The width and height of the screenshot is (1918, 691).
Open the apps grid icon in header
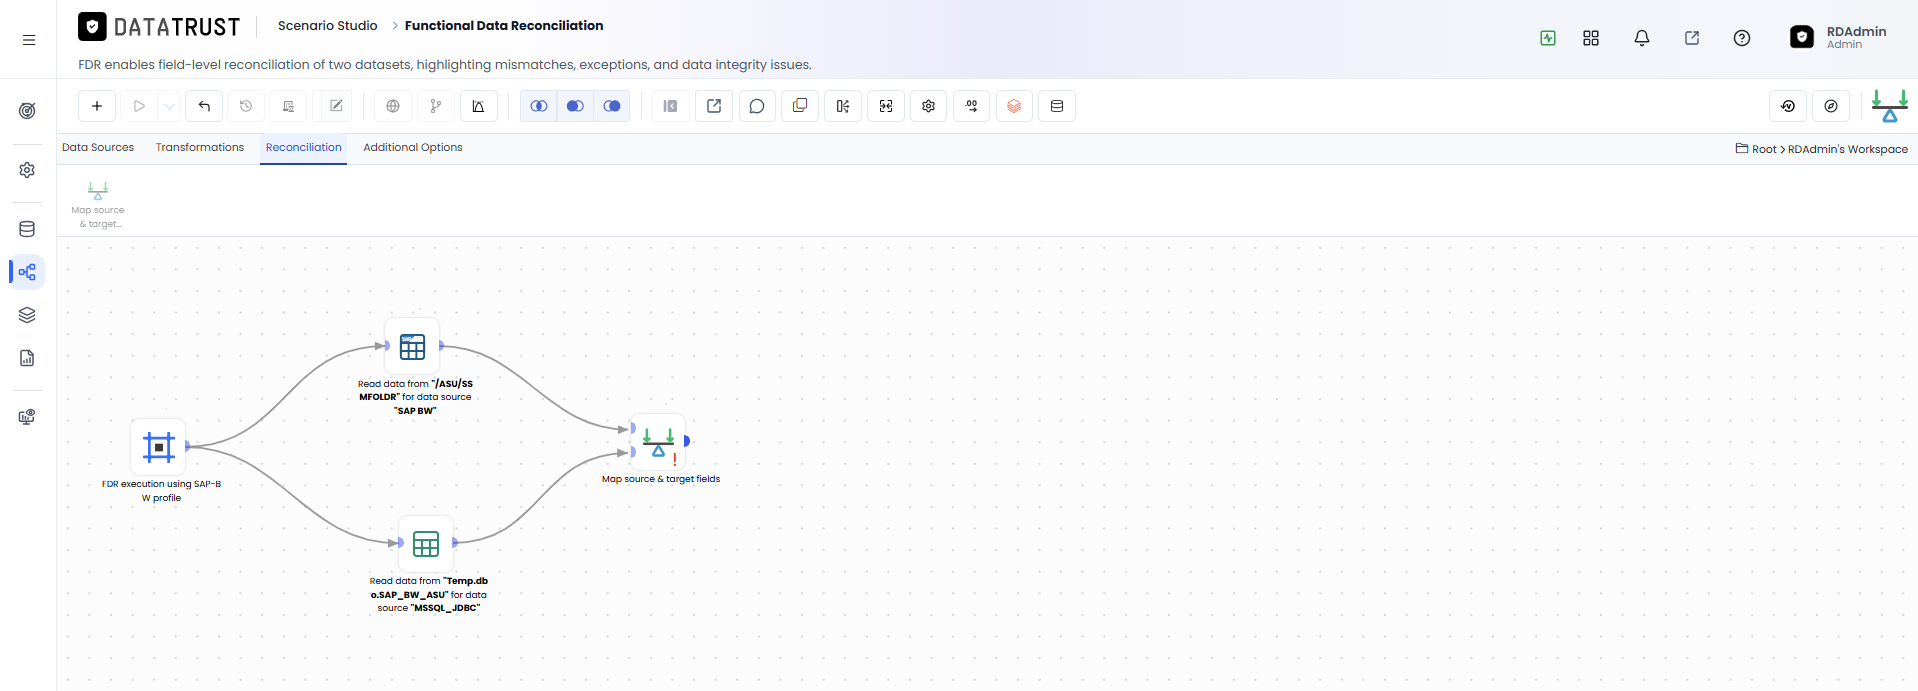click(x=1591, y=38)
